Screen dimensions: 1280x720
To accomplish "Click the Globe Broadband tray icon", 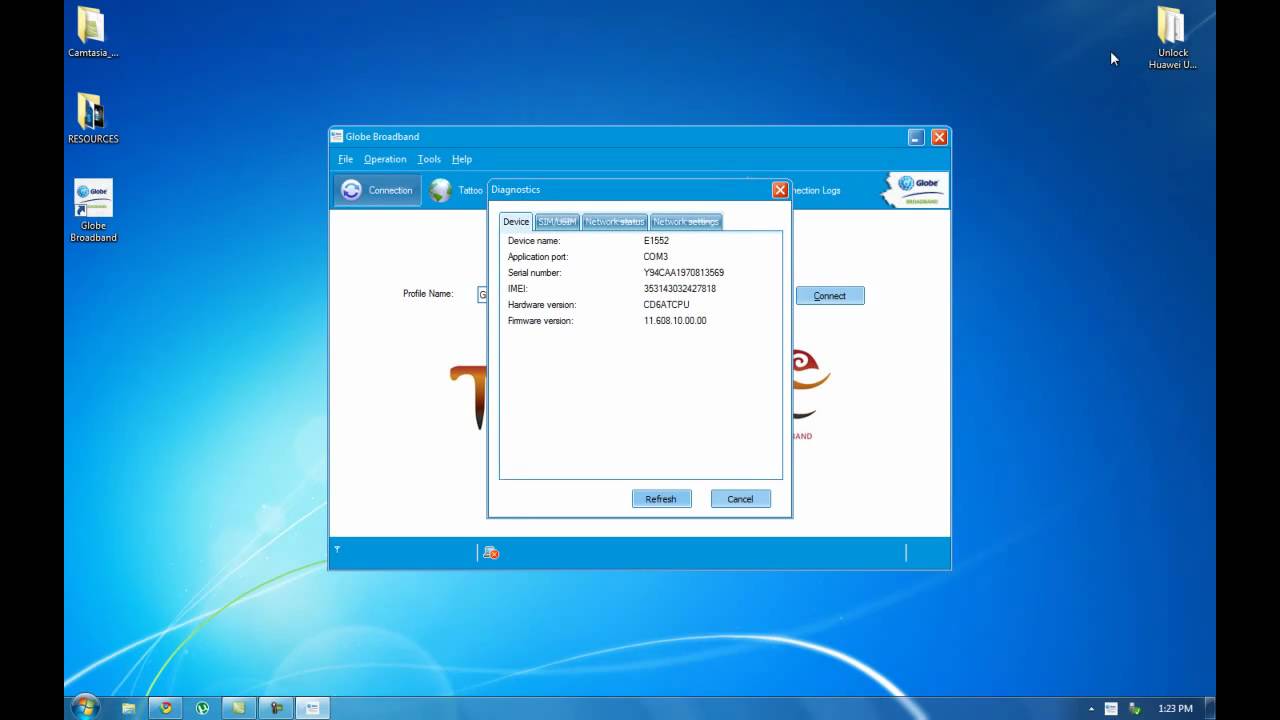I will point(1111,709).
